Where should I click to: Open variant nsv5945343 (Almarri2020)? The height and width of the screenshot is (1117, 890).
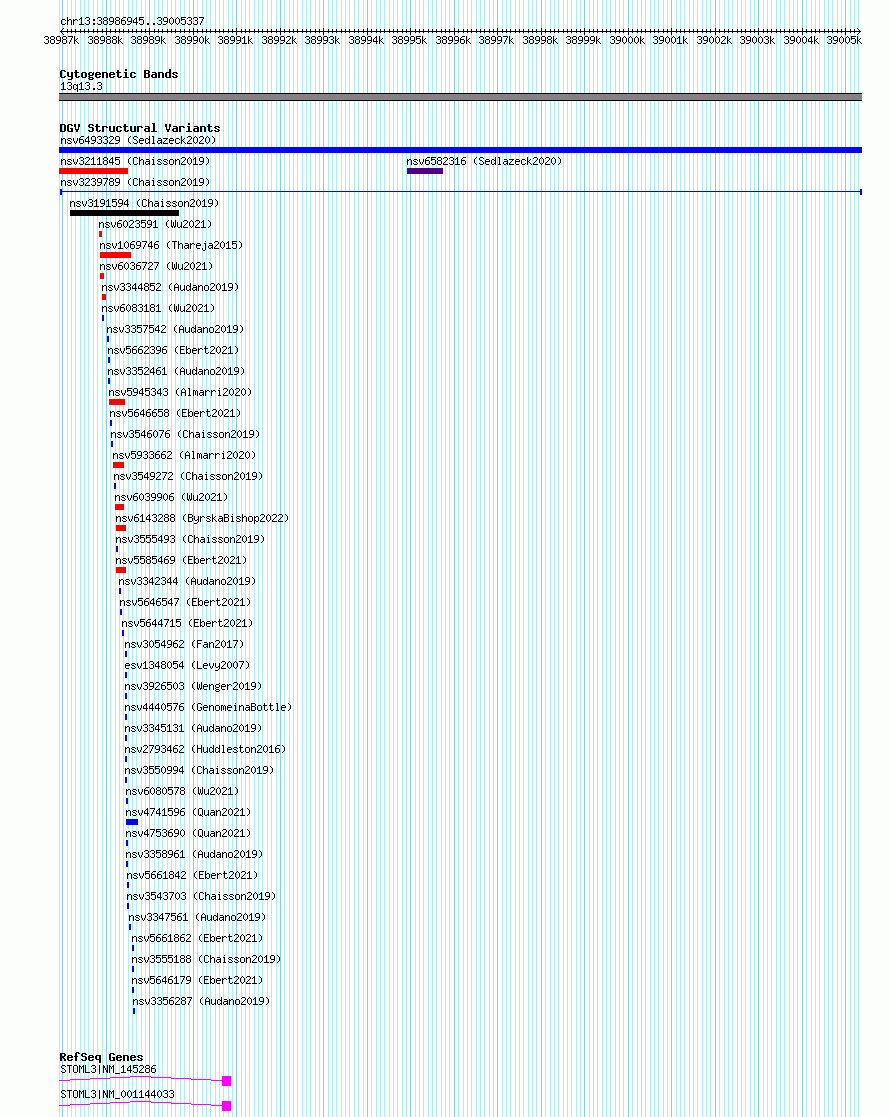click(180, 393)
